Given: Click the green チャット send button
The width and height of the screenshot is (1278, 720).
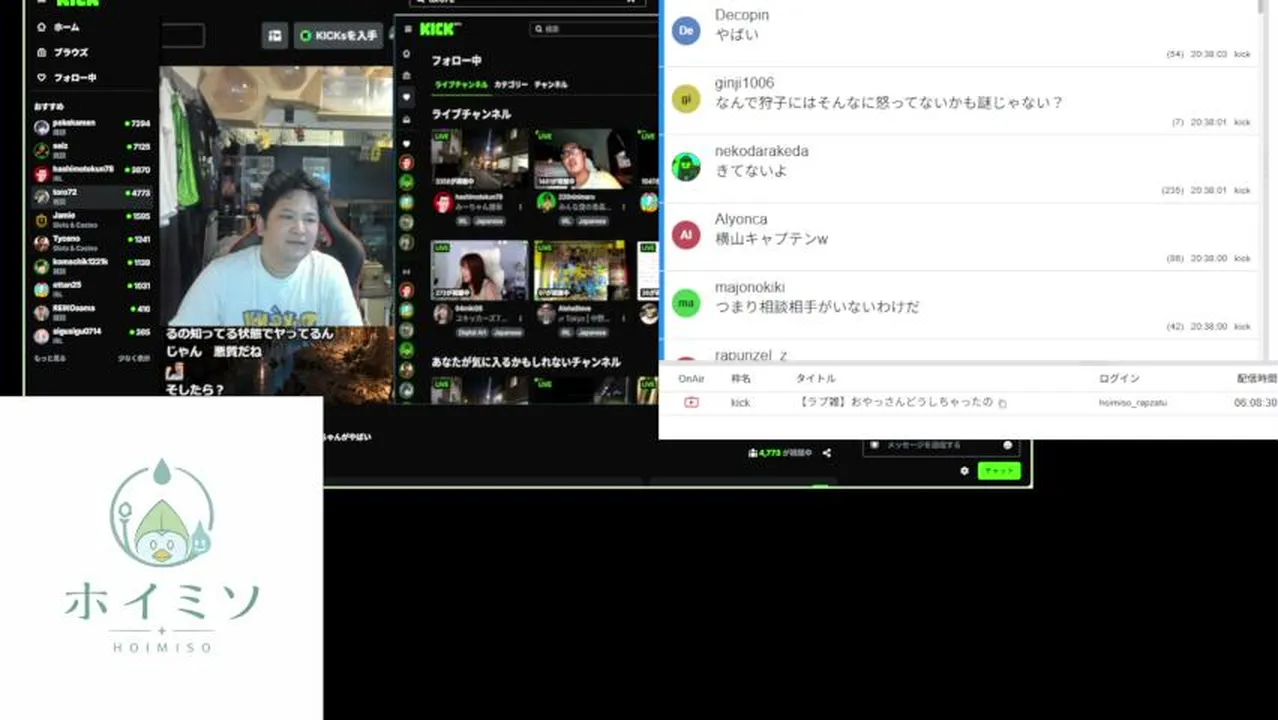Looking at the screenshot, I should click(999, 471).
